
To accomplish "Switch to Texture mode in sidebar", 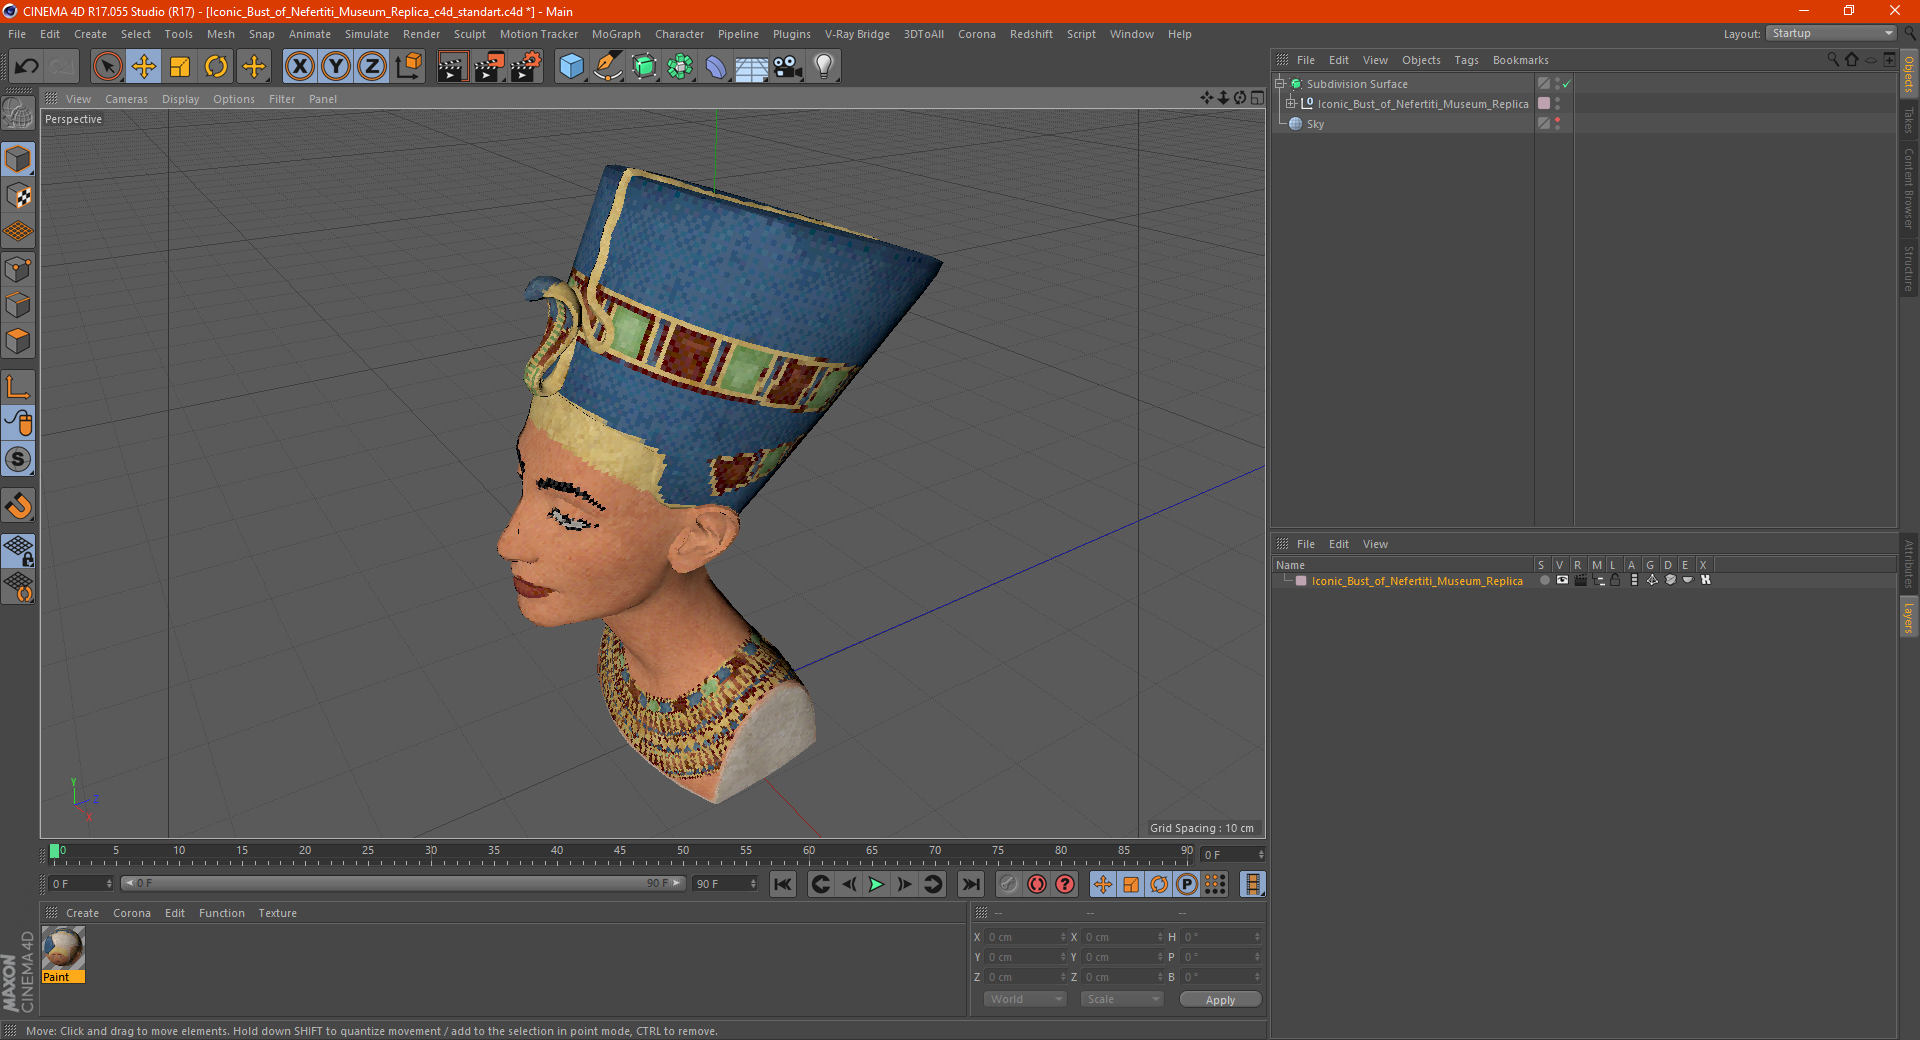I will point(19,196).
